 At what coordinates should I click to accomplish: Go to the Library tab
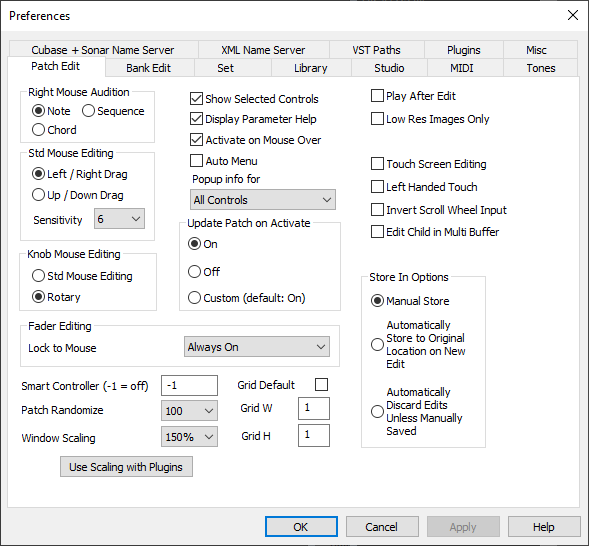tap(311, 68)
